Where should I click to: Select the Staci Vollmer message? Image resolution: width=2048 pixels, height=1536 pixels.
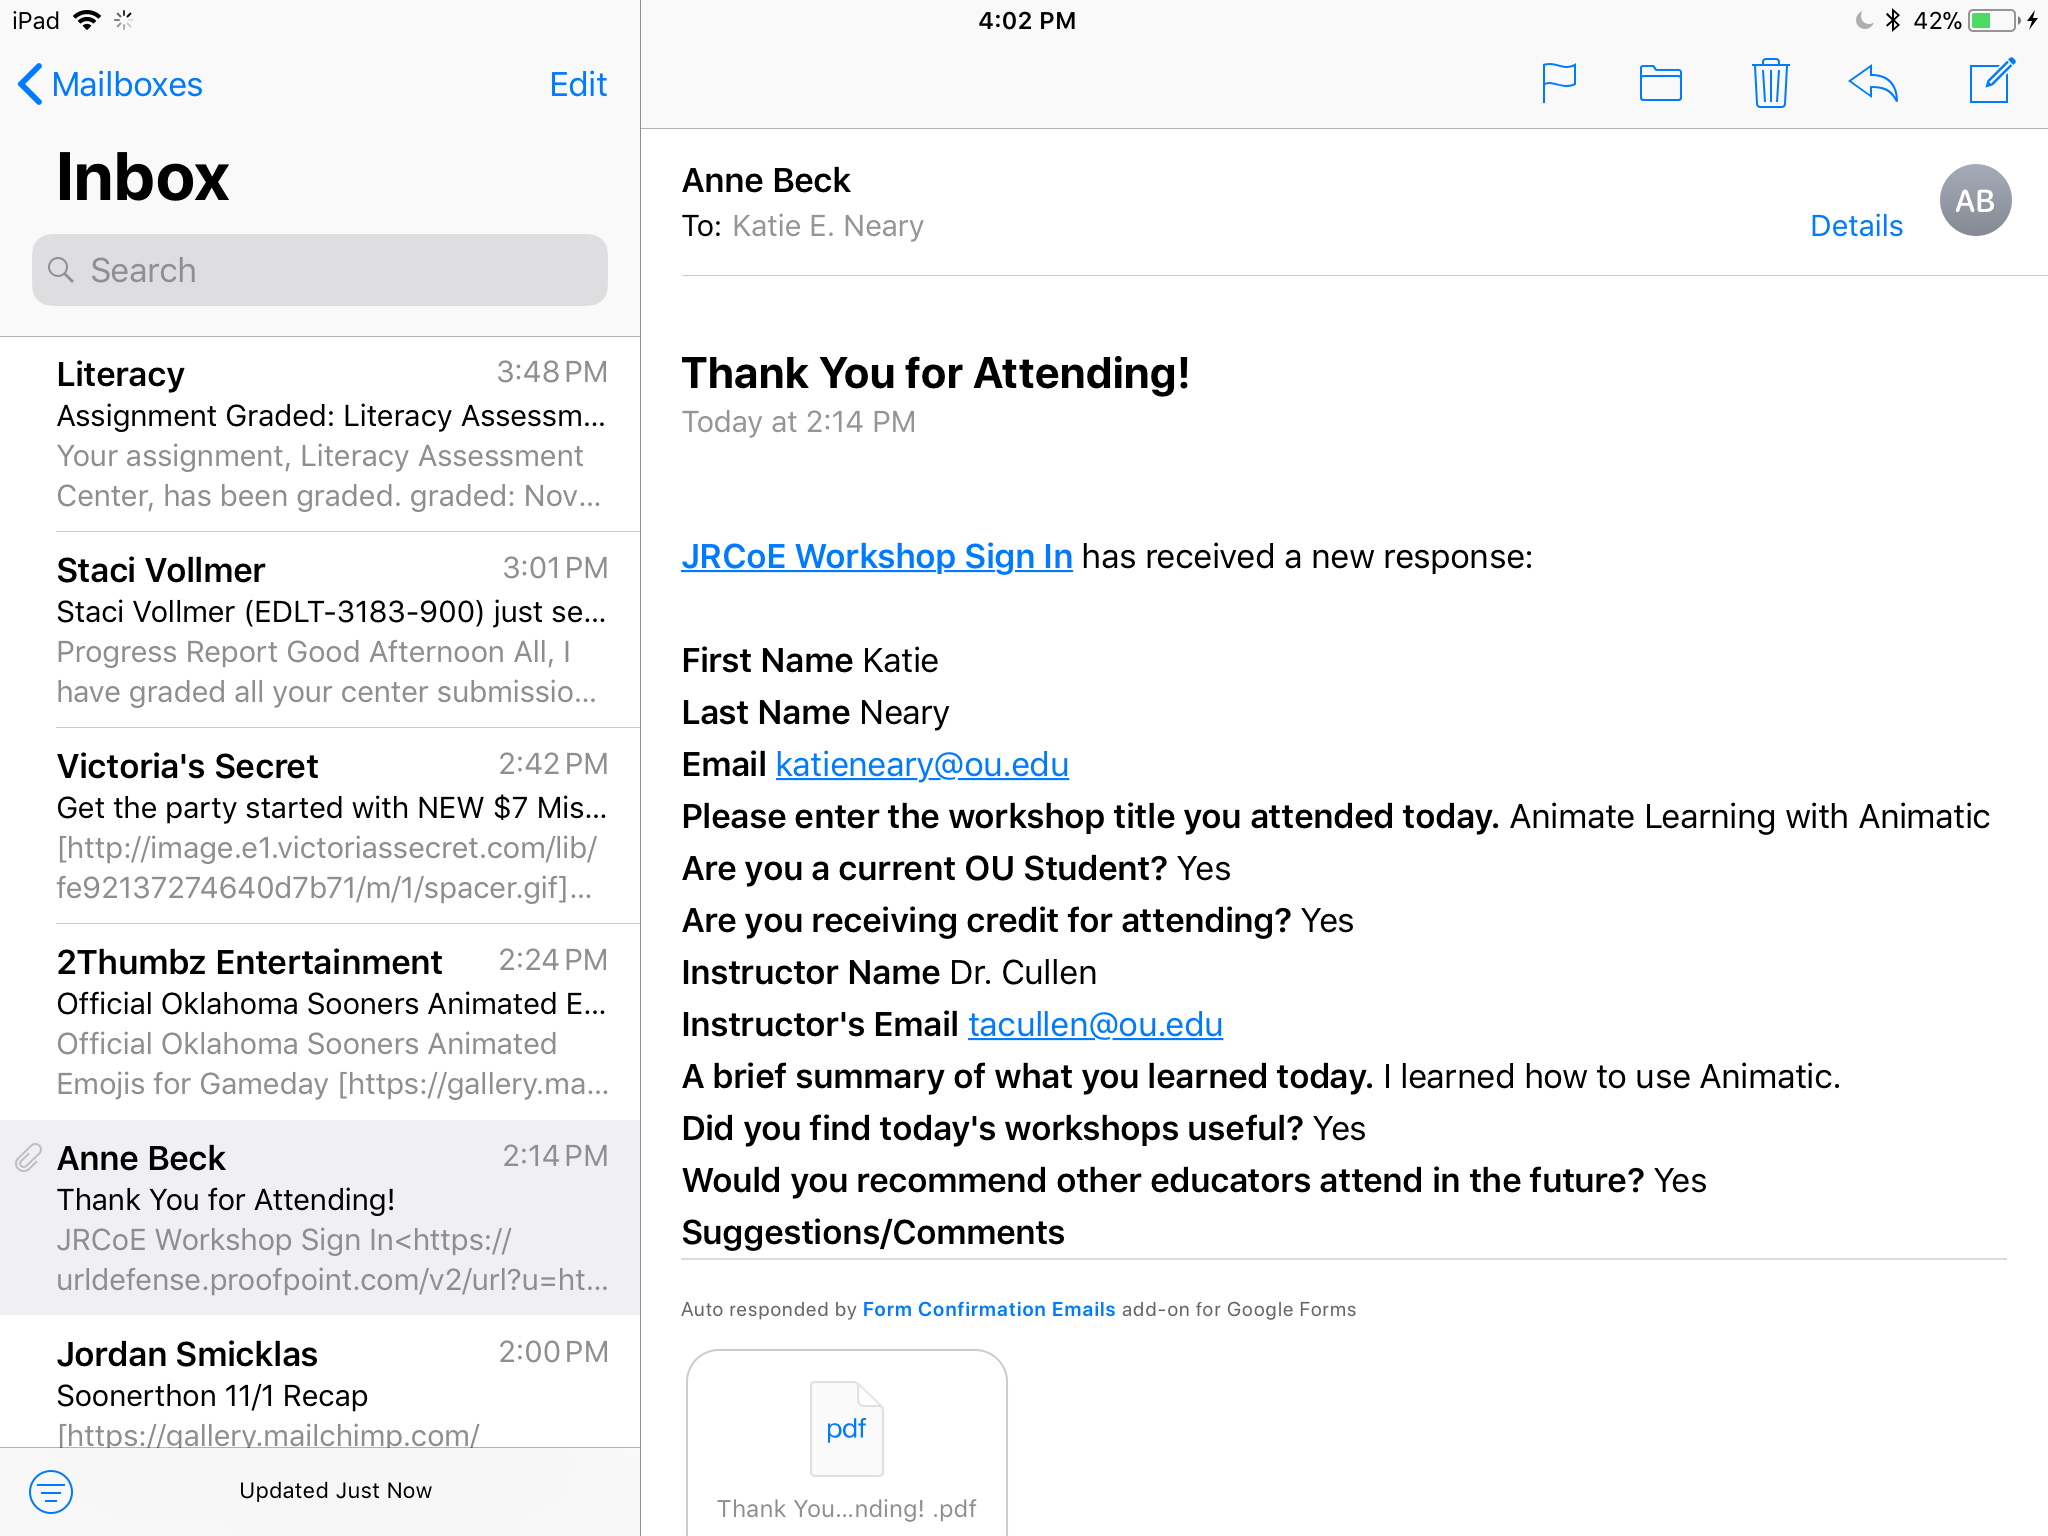tap(330, 630)
